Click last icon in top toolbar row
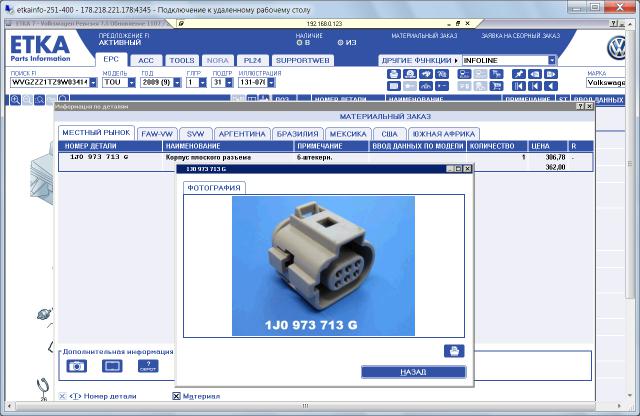The height and width of the screenshot is (416, 640). click(x=551, y=74)
